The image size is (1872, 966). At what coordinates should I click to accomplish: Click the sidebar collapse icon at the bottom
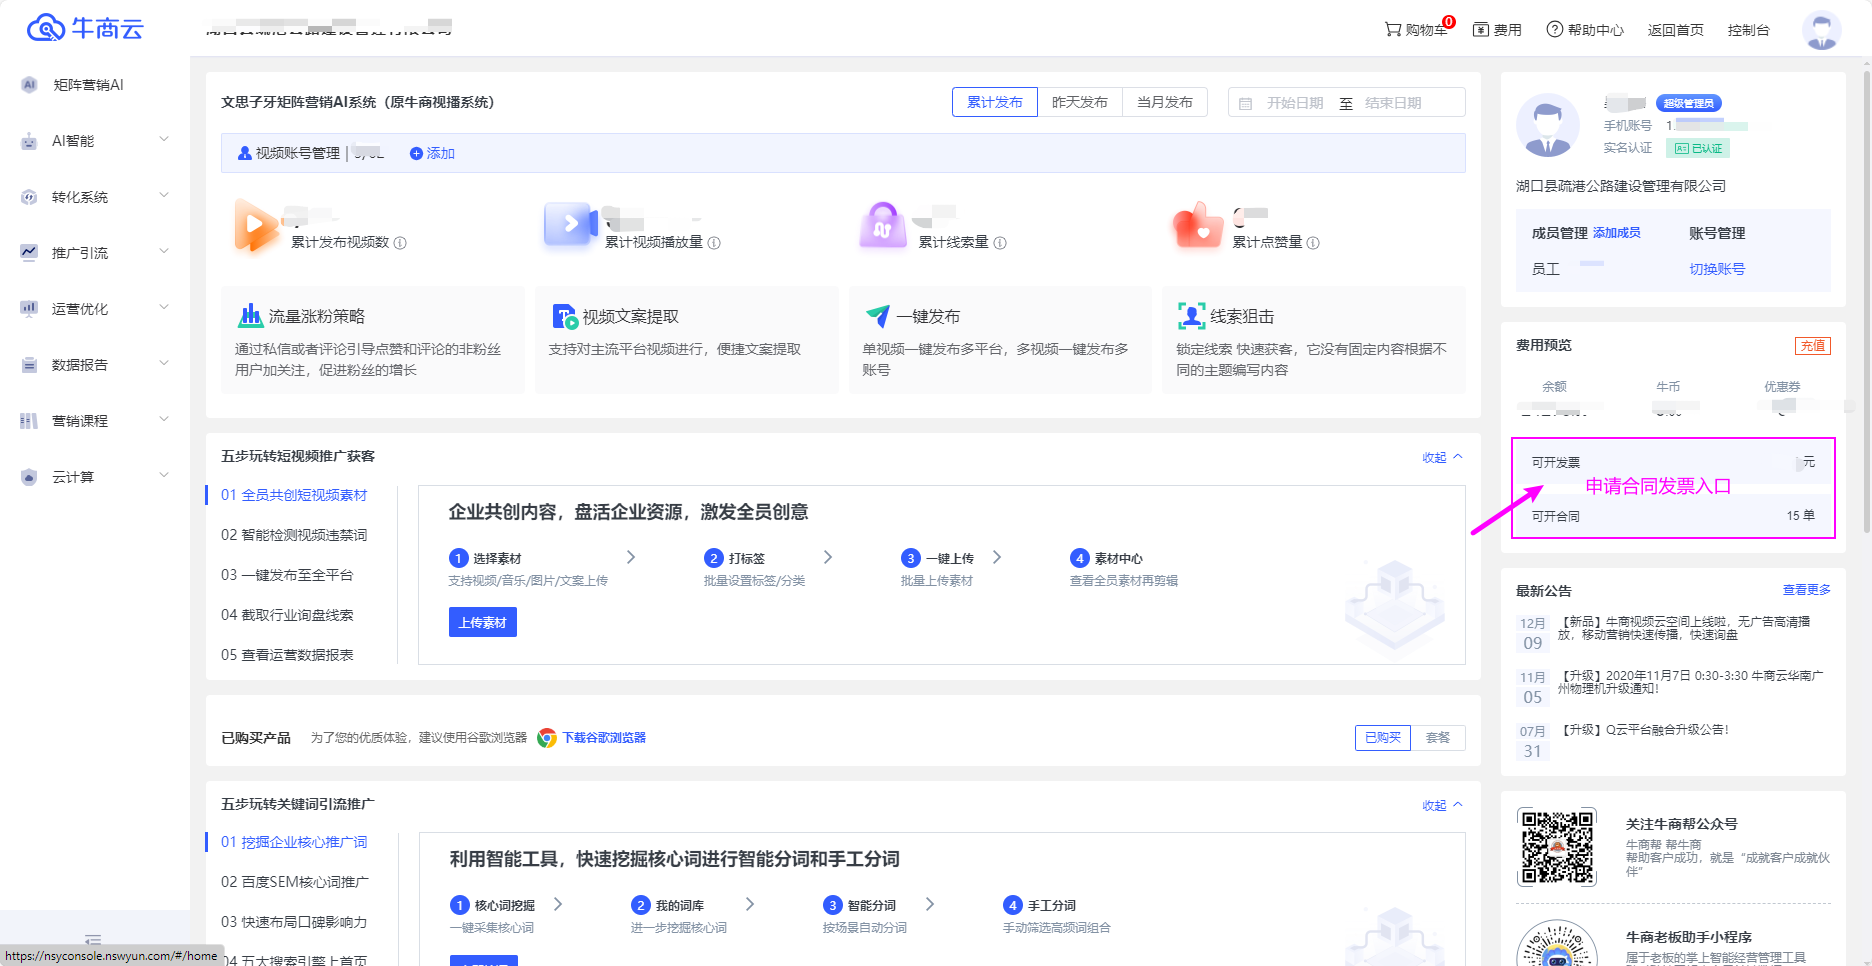(x=93, y=940)
